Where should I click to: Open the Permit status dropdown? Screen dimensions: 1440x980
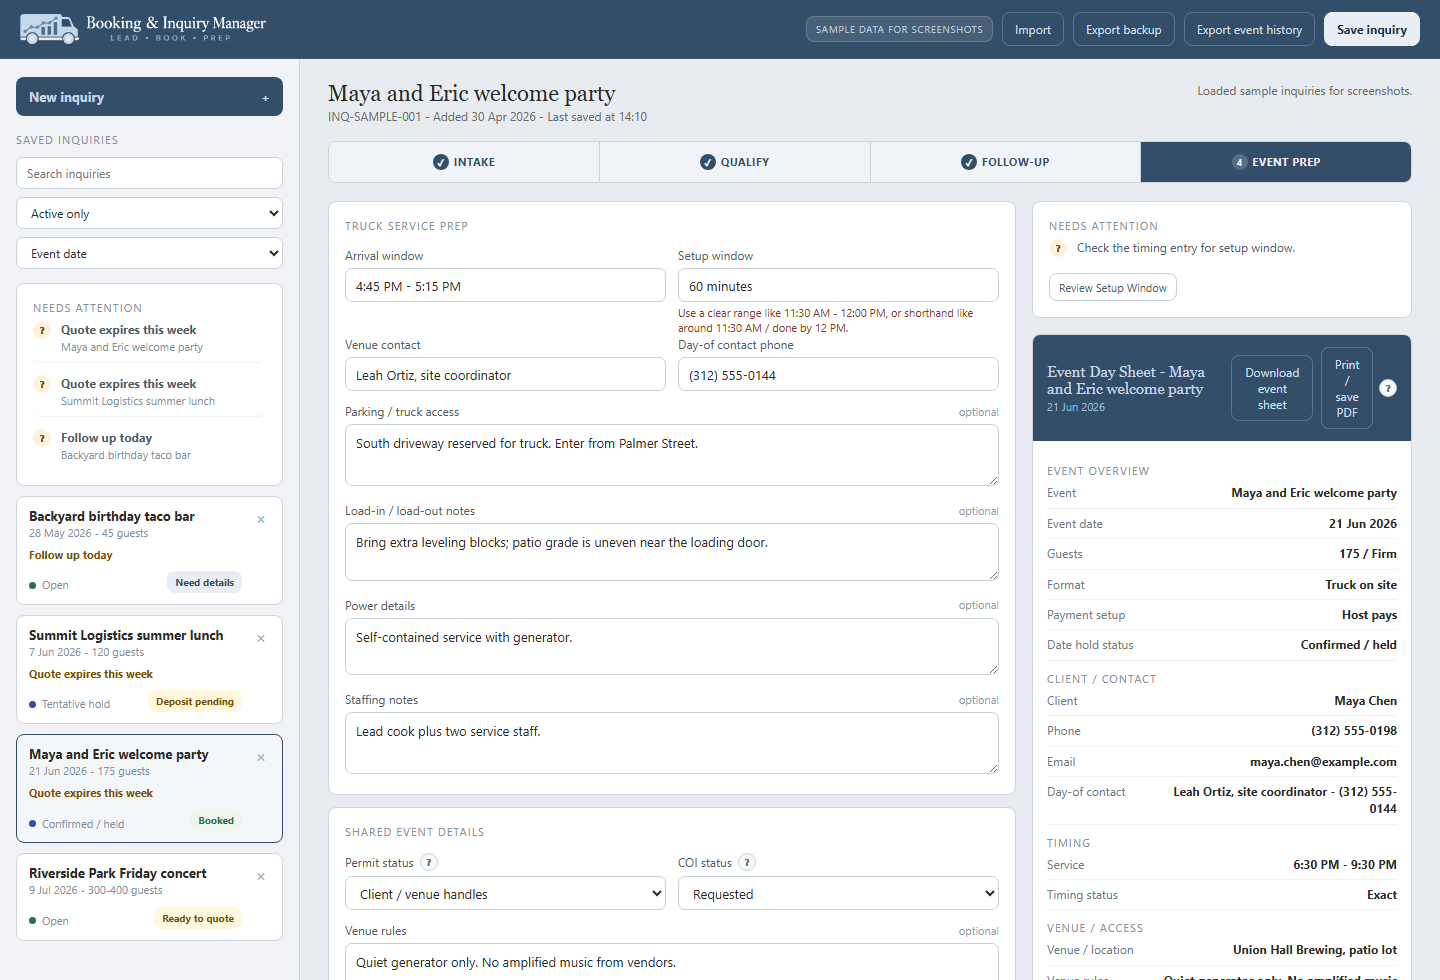(x=505, y=893)
